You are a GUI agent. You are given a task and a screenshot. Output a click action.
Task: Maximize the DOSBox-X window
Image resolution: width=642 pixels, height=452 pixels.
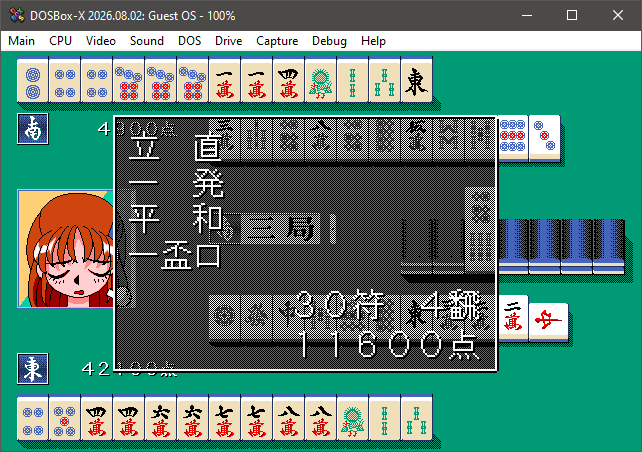(572, 16)
